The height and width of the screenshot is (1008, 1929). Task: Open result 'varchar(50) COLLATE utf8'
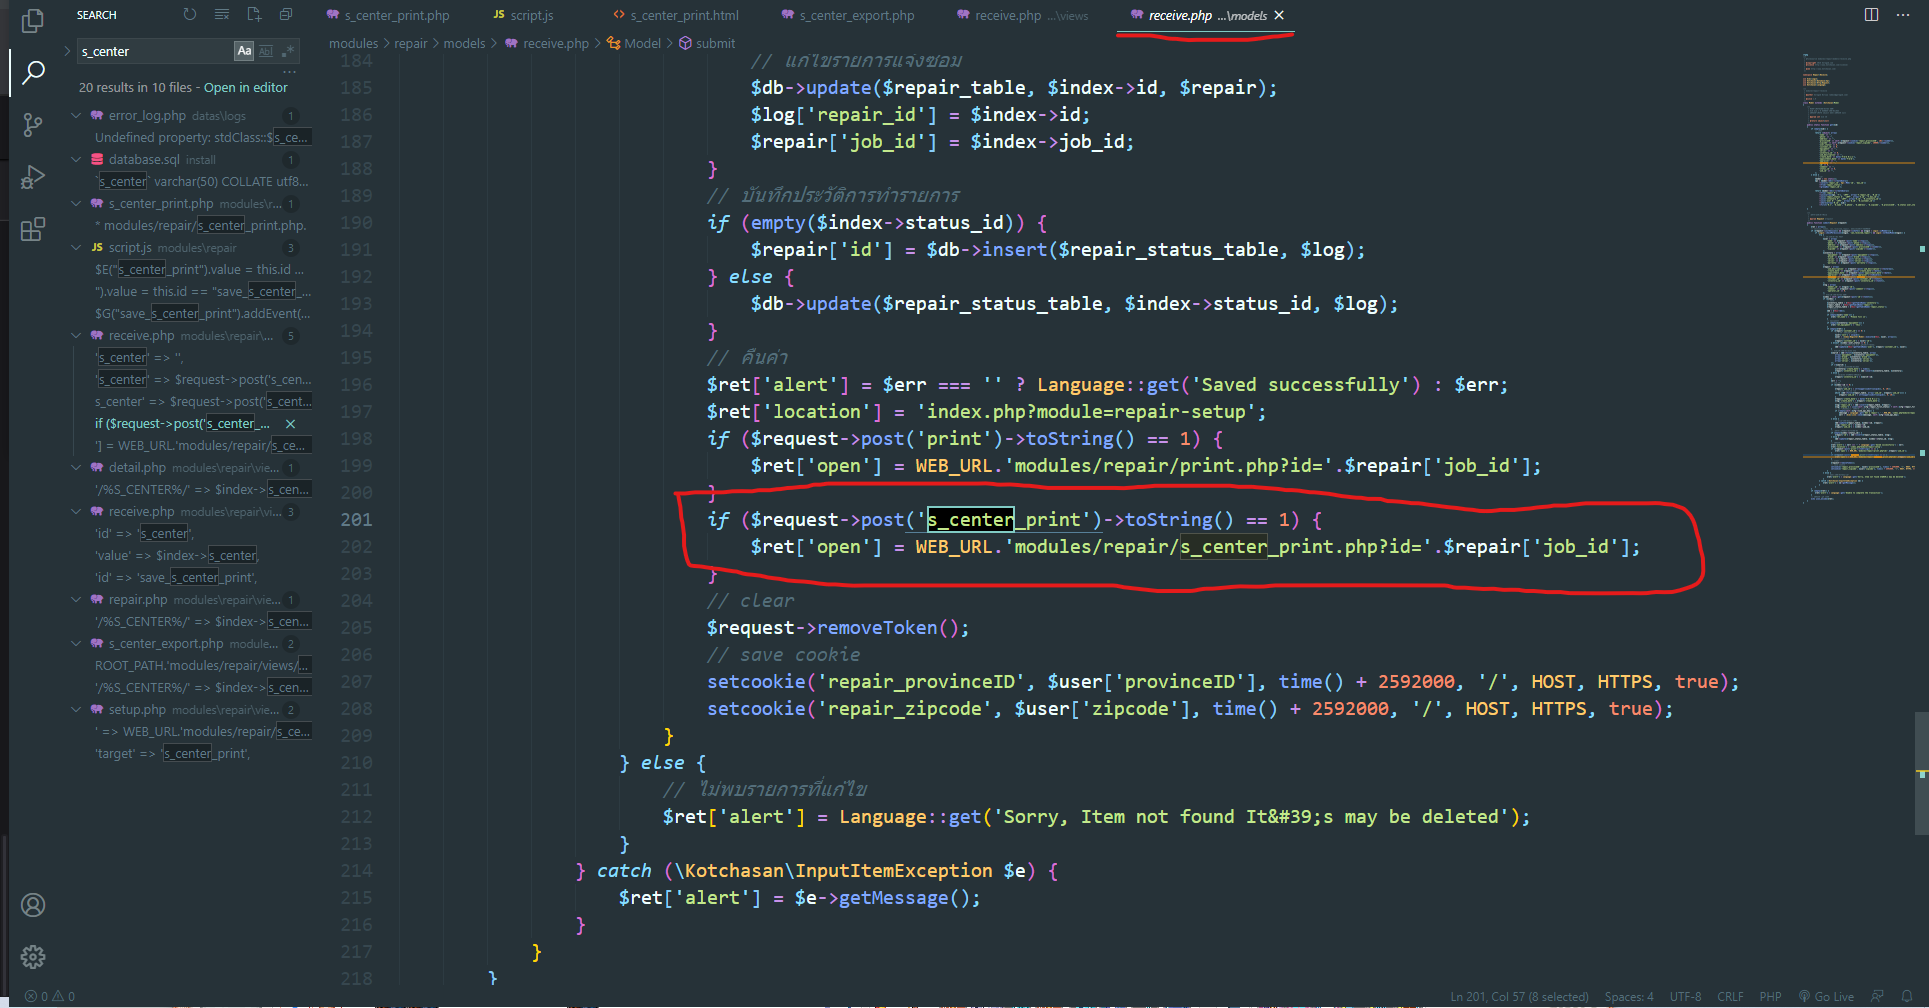(202, 182)
